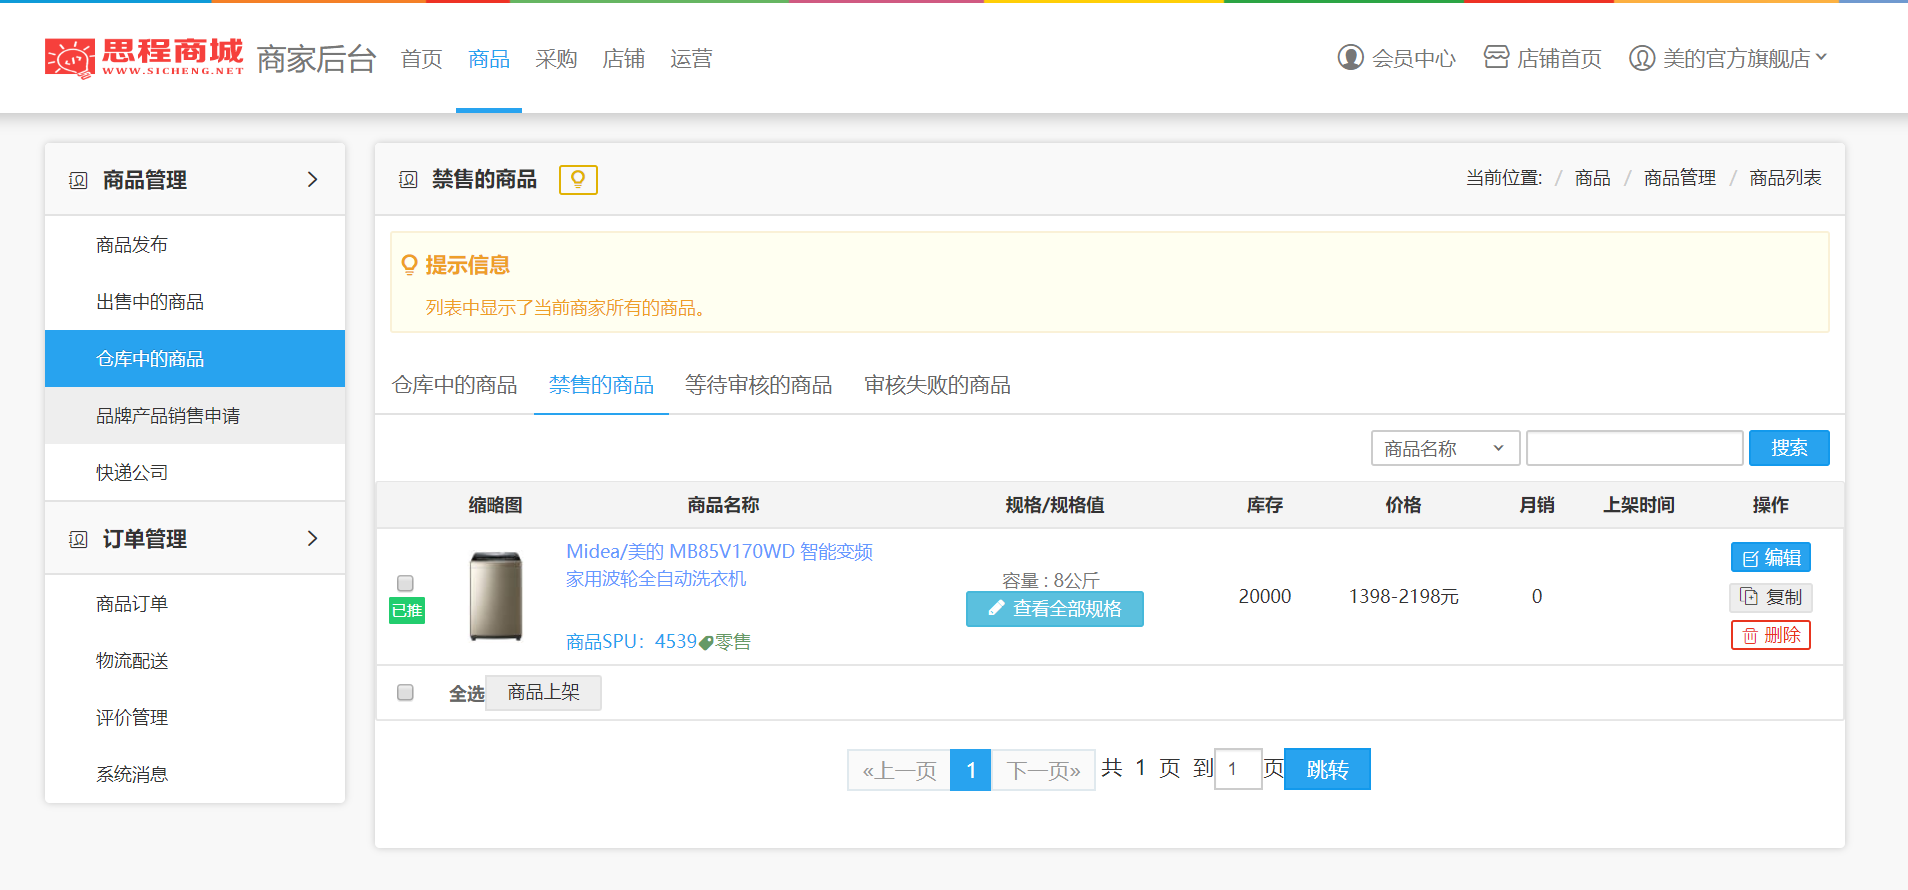Screen dimensions: 1908x890
Task: Click the red 删除 button
Action: pos(1771,635)
